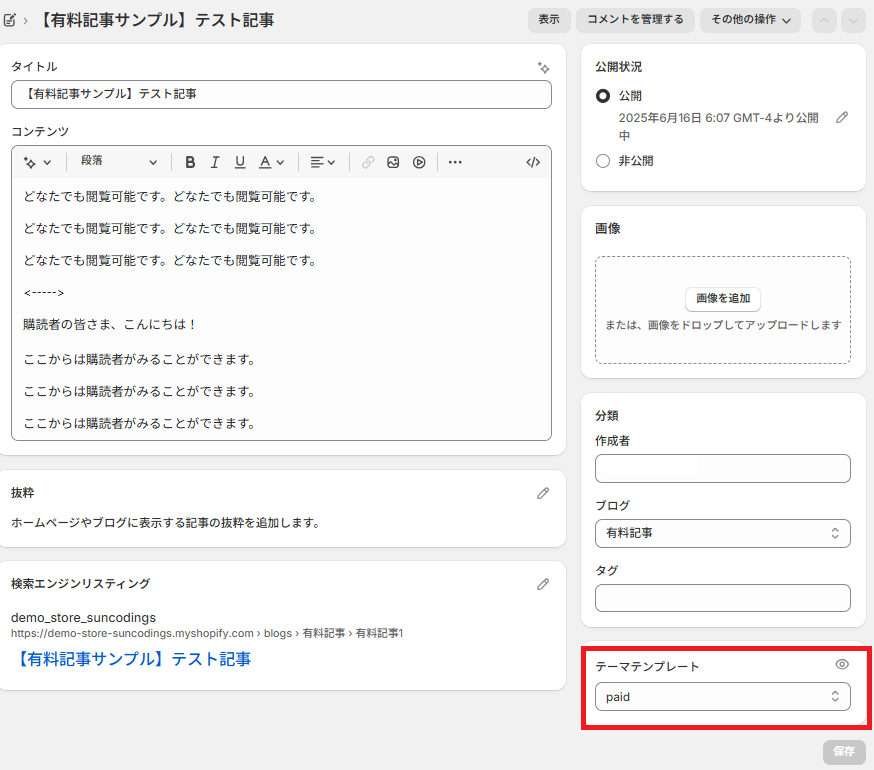Click the first どなたでも閲覧可能です paragraph
Image resolution: width=874 pixels, height=770 pixels.
pos(170,197)
